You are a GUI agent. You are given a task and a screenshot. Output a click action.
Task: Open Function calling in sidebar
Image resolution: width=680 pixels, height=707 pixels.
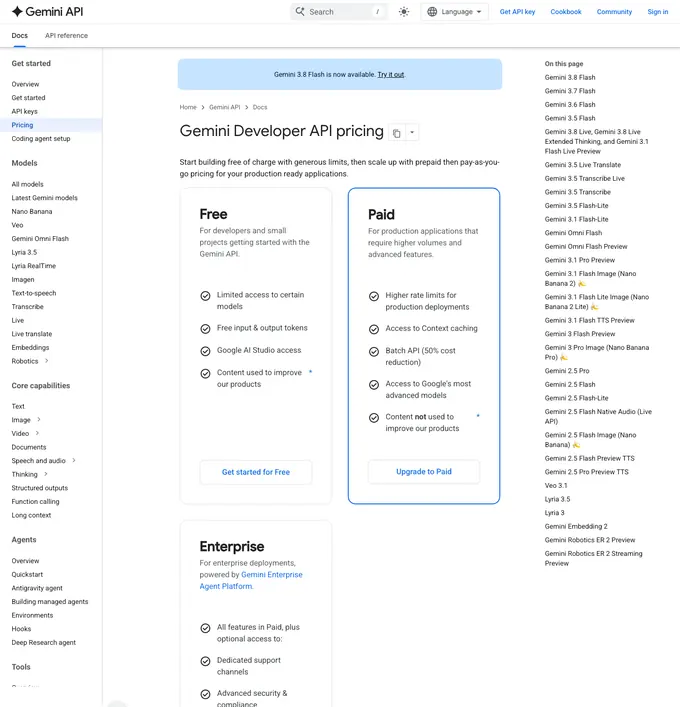tap(35, 501)
